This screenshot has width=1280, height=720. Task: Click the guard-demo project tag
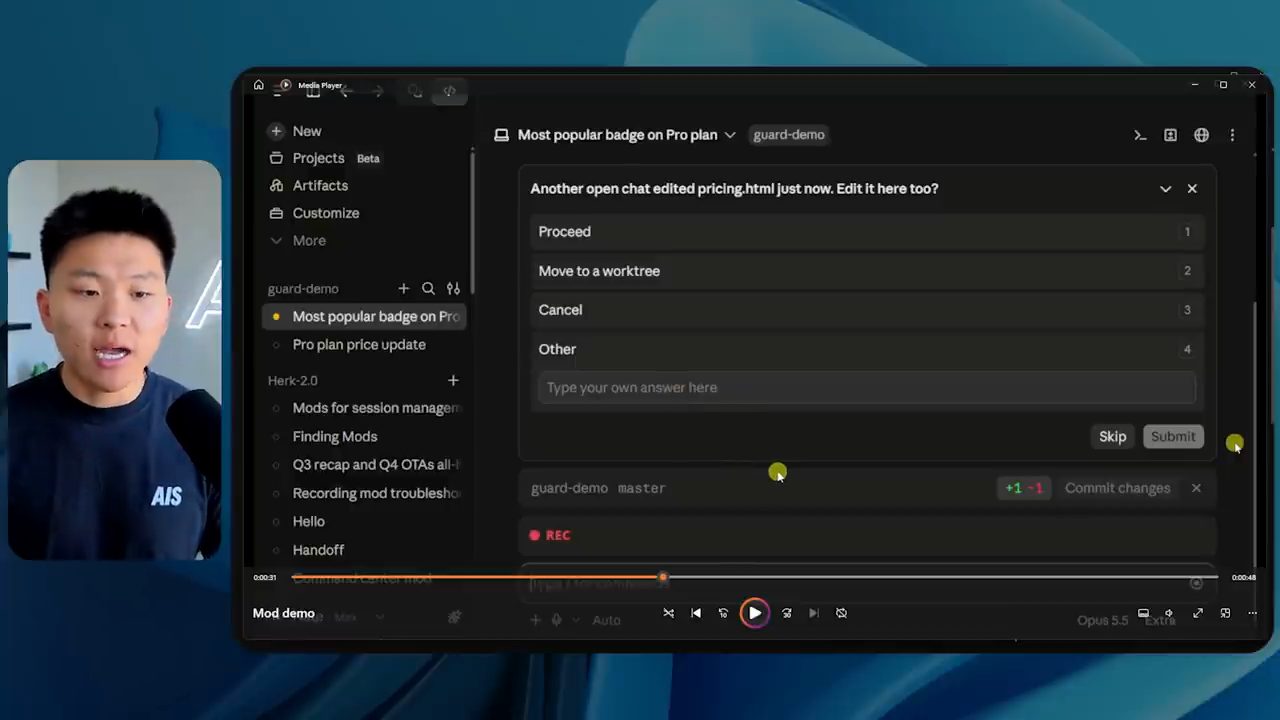point(789,135)
